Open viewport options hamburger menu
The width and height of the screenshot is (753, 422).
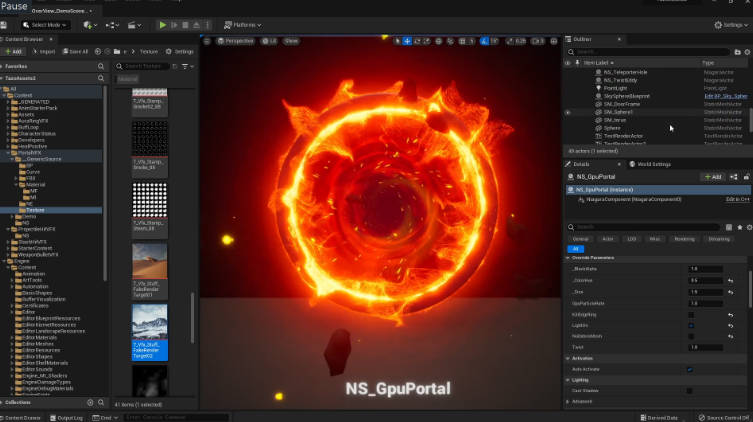tap(205, 41)
